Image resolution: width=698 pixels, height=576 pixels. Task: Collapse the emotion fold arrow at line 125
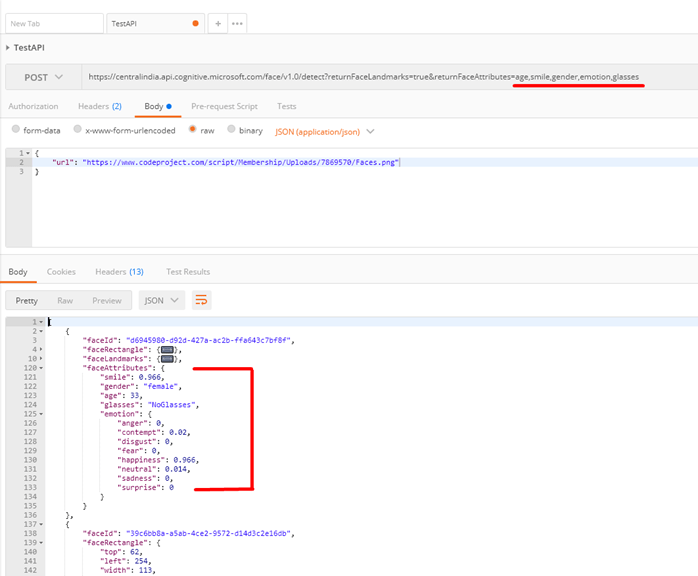click(42, 413)
